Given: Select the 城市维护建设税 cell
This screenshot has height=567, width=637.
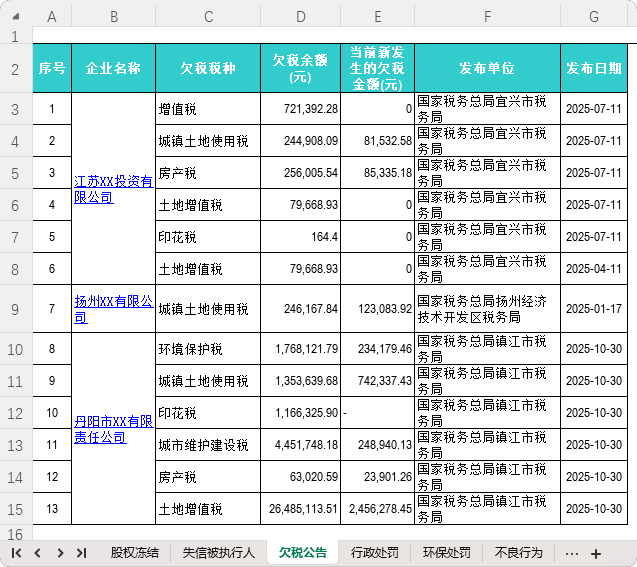Looking at the screenshot, I should pyautogui.click(x=208, y=445).
